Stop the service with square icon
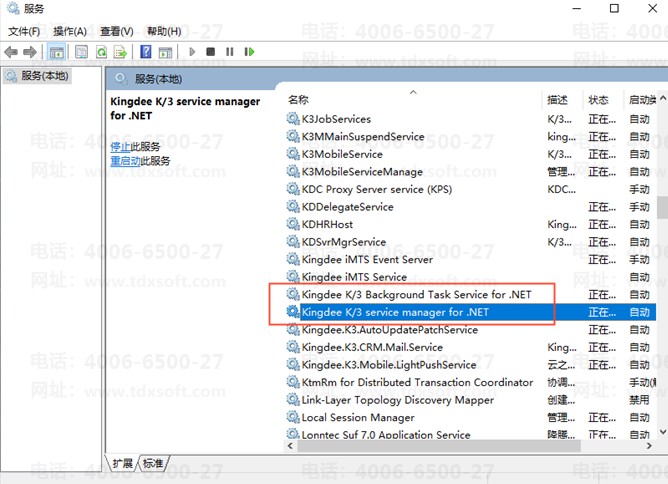Image resolution: width=668 pixels, height=484 pixels. tap(210, 52)
